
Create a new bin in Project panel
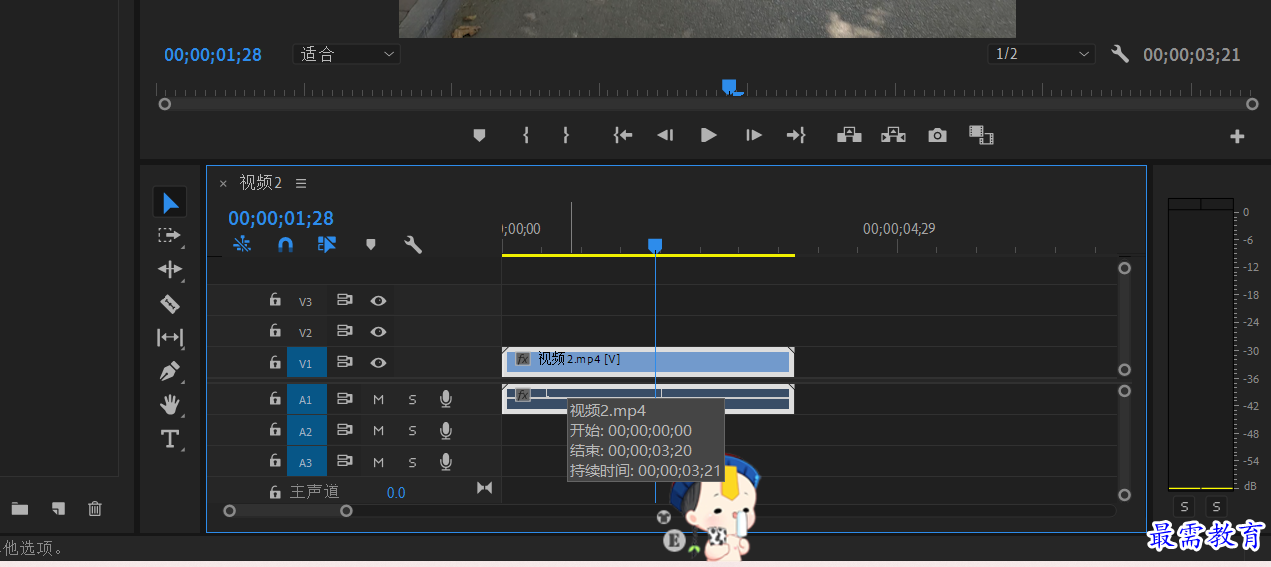(x=20, y=509)
